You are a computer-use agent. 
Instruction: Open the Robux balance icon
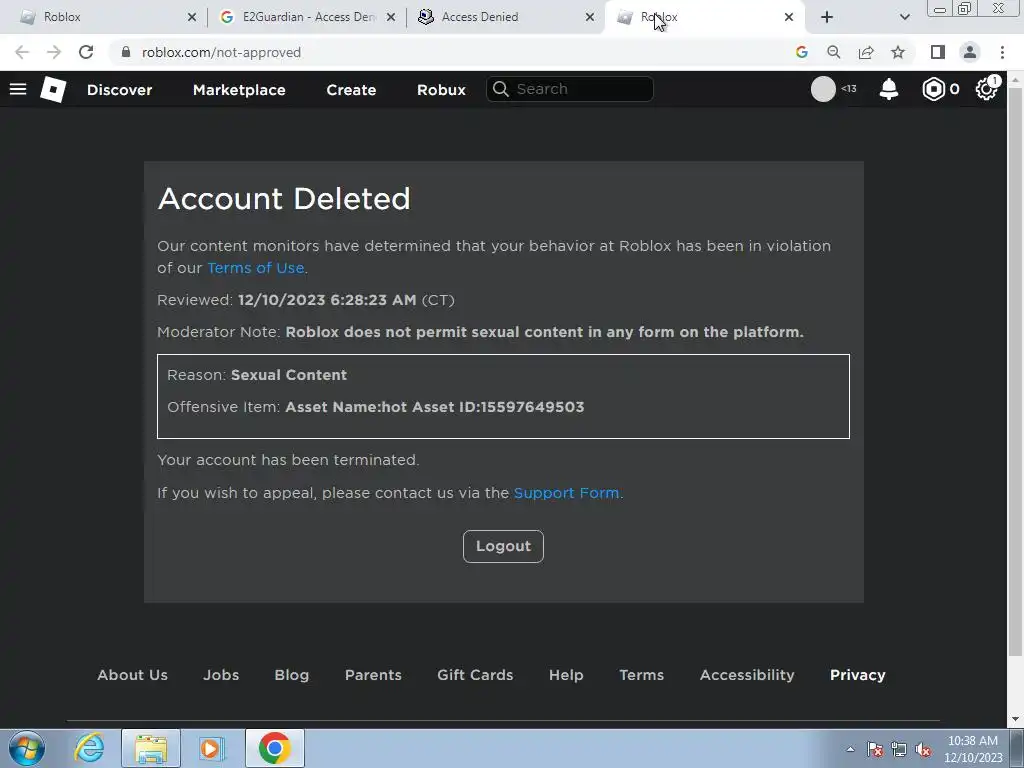[x=934, y=89]
